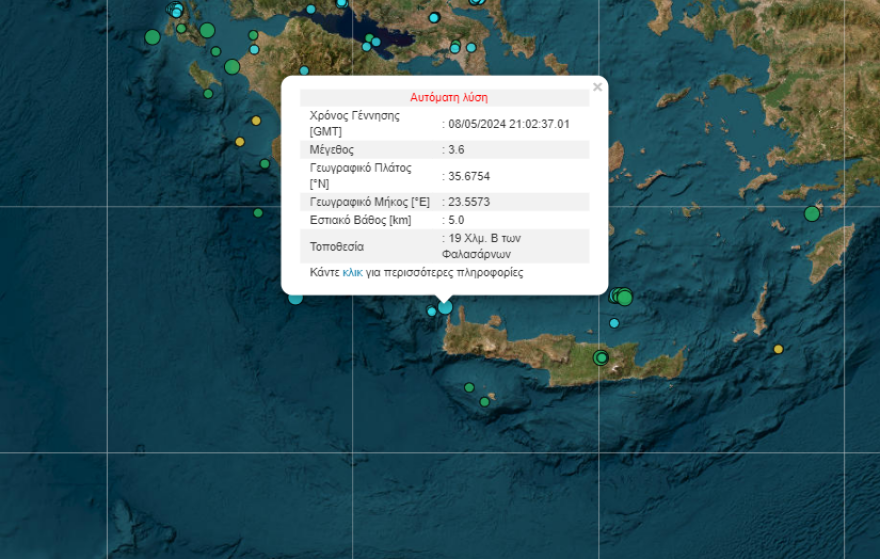The width and height of the screenshot is (880, 559).
Task: Click the 'Αυτόματη λύση' red header text
Action: (449, 98)
